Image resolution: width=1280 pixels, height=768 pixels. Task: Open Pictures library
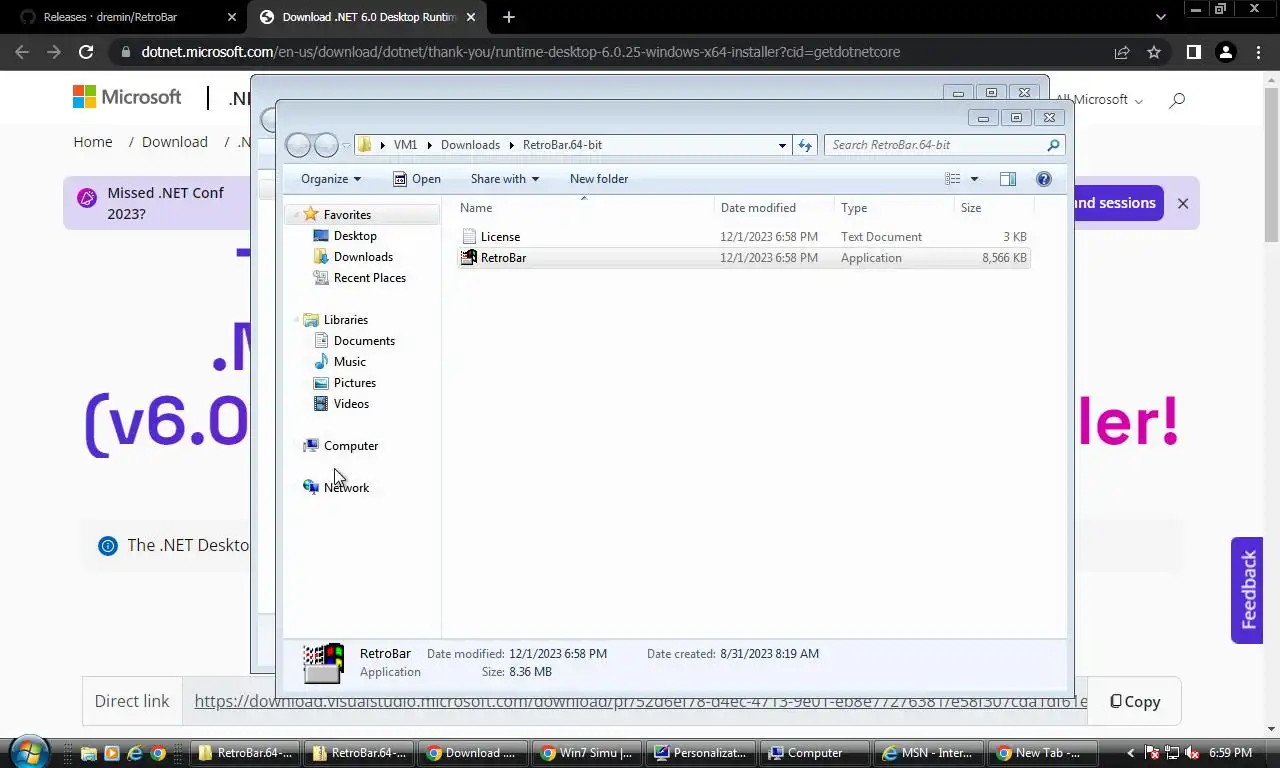click(355, 383)
